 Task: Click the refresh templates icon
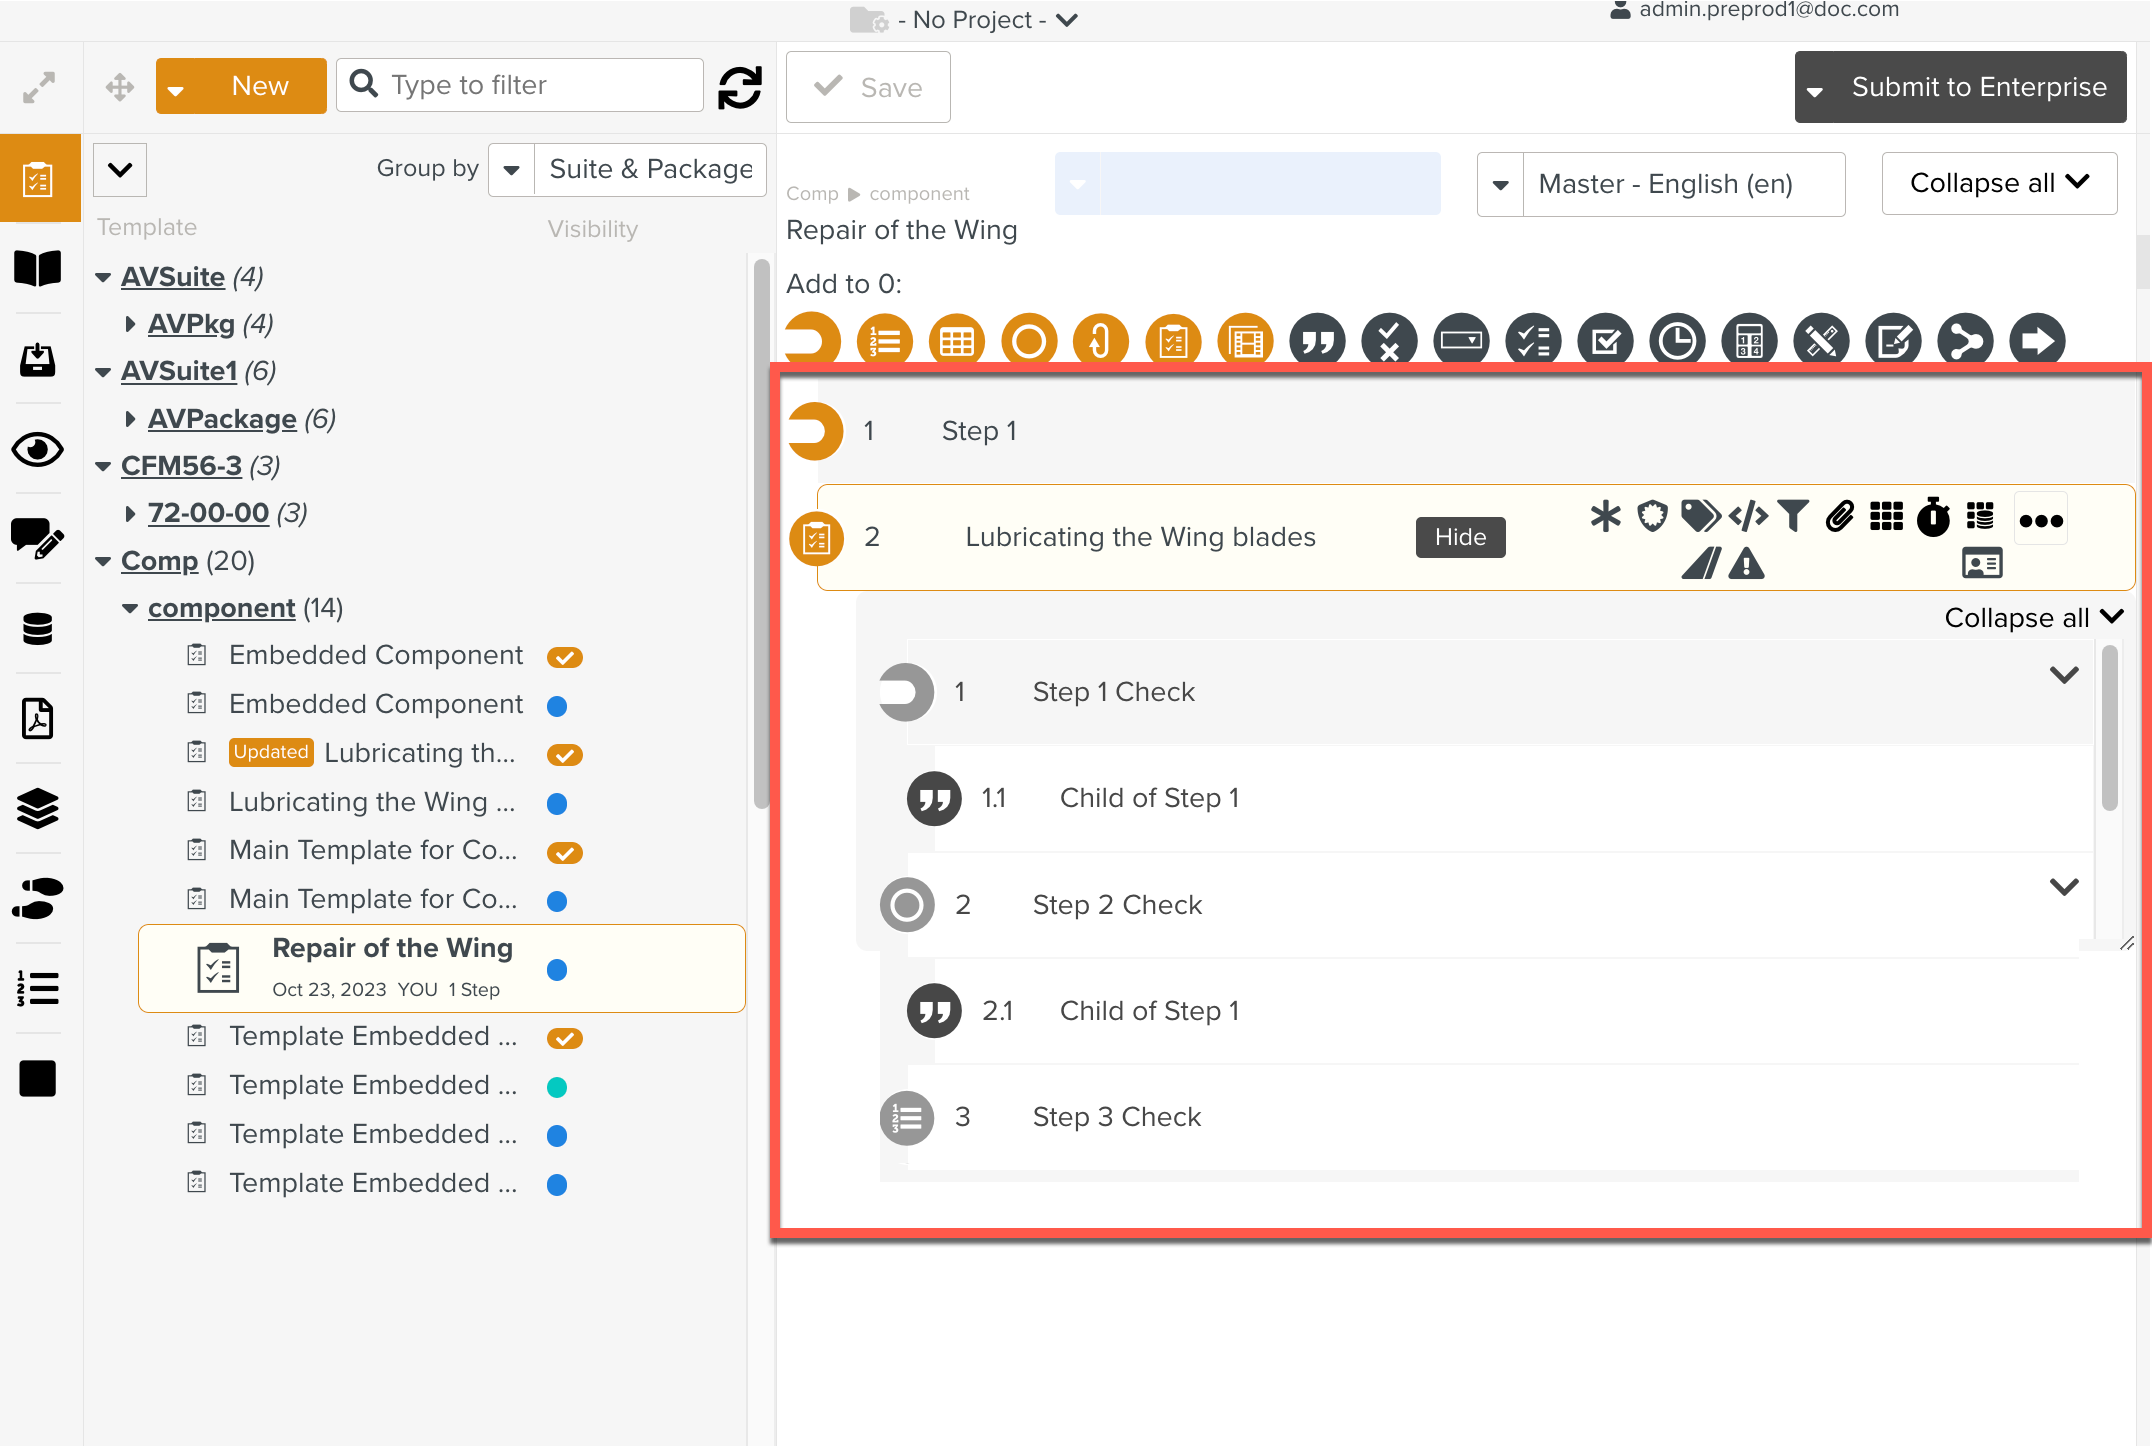(740, 87)
